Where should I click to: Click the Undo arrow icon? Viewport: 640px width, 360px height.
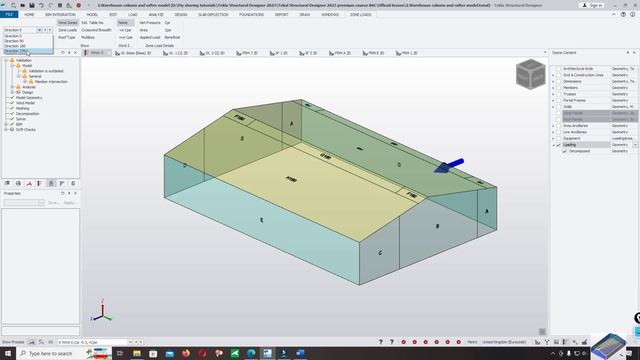pos(41,5)
